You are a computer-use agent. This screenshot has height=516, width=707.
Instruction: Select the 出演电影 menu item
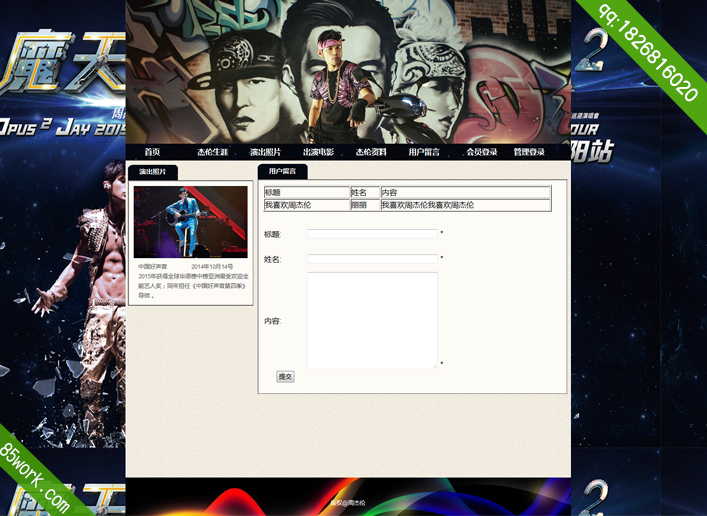(318, 152)
